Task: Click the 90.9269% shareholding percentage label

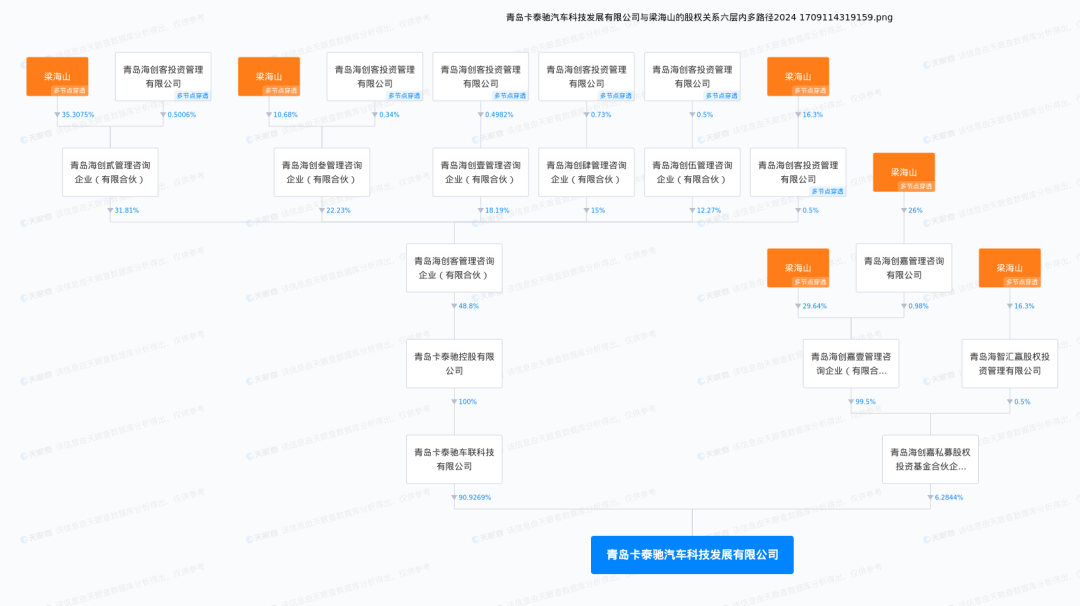Action: coord(475,497)
